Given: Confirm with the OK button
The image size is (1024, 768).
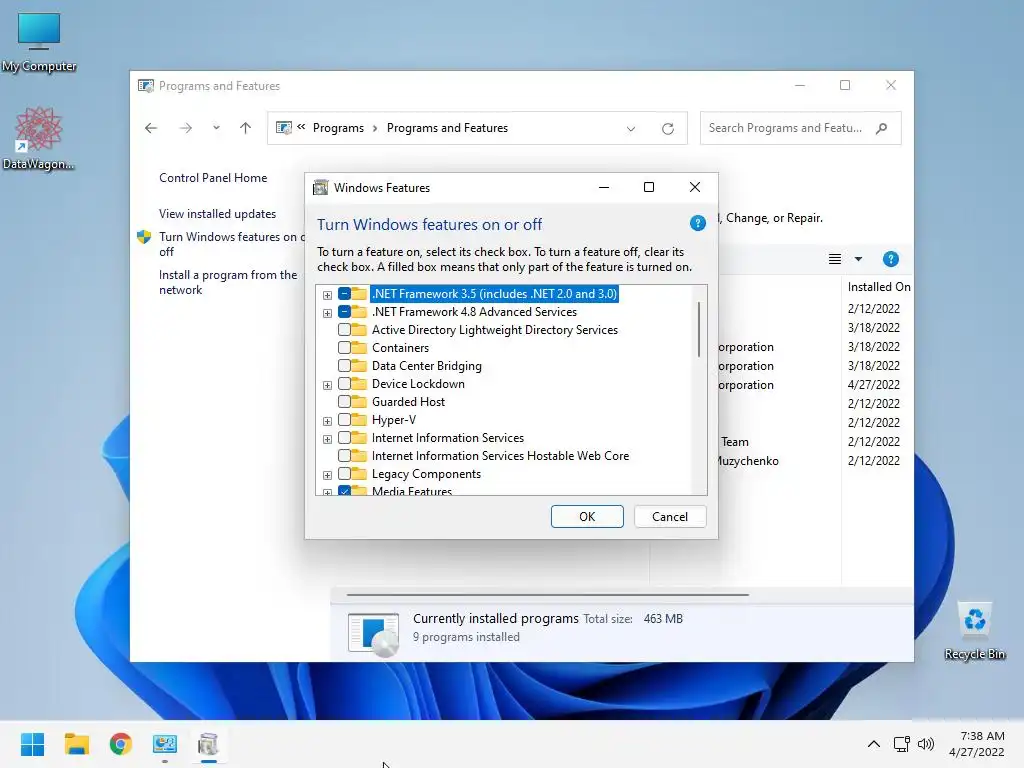Looking at the screenshot, I should (x=587, y=517).
